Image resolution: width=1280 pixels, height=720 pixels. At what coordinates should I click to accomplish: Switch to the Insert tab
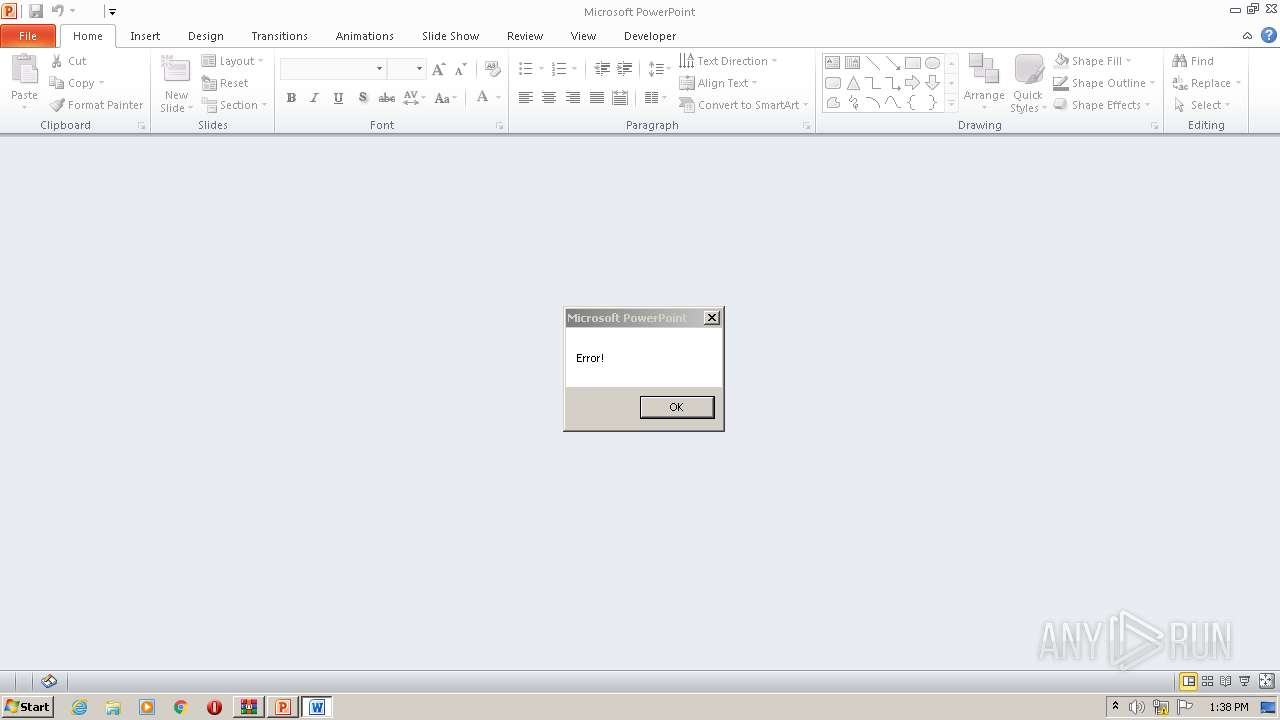[x=145, y=36]
